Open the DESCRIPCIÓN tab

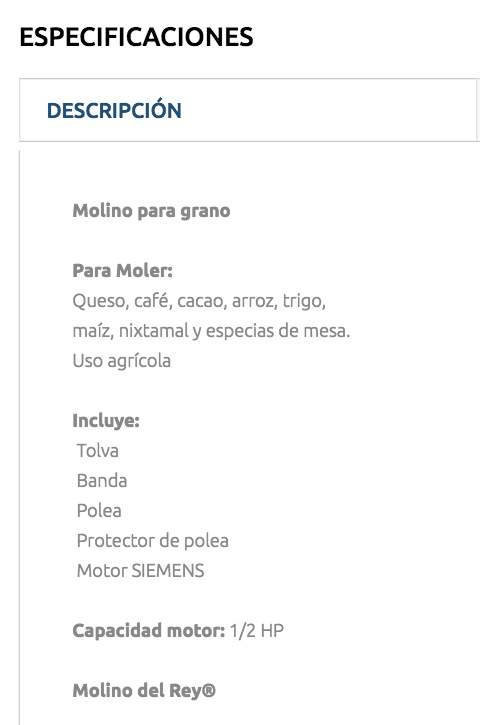pyautogui.click(x=114, y=110)
